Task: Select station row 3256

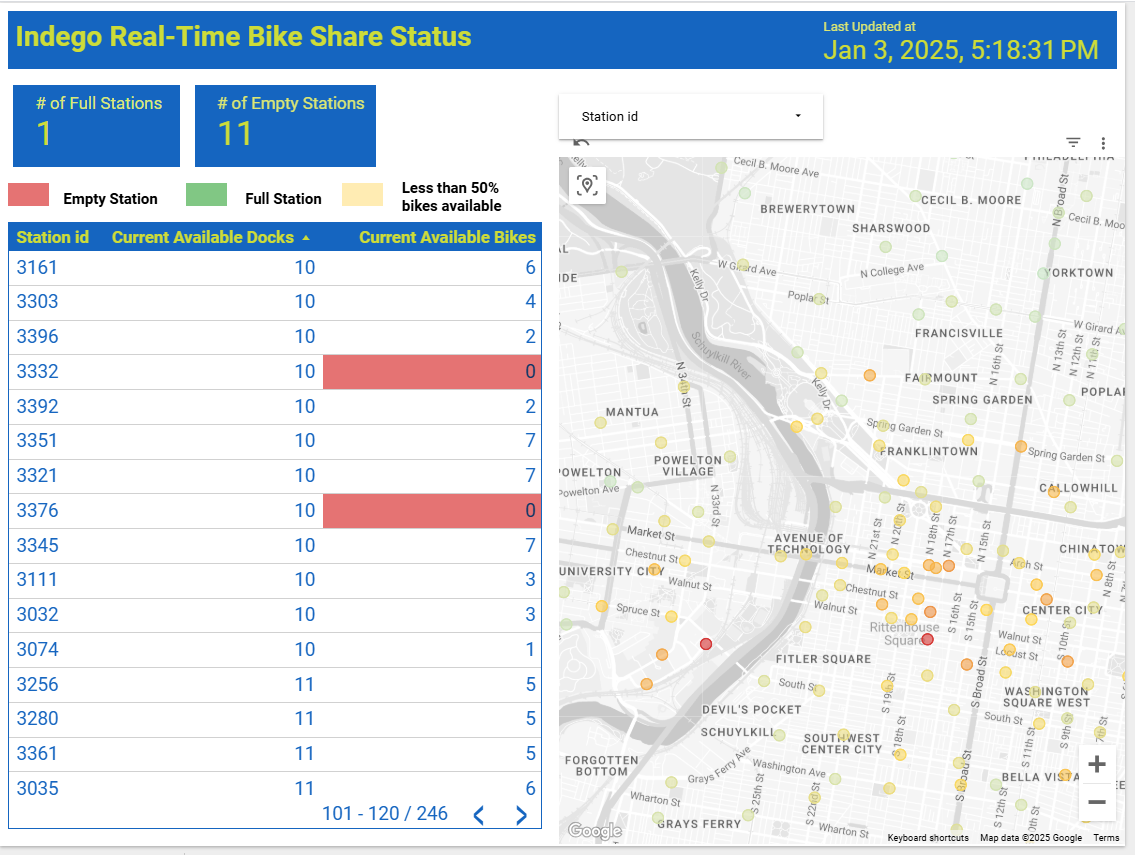Action: point(275,684)
